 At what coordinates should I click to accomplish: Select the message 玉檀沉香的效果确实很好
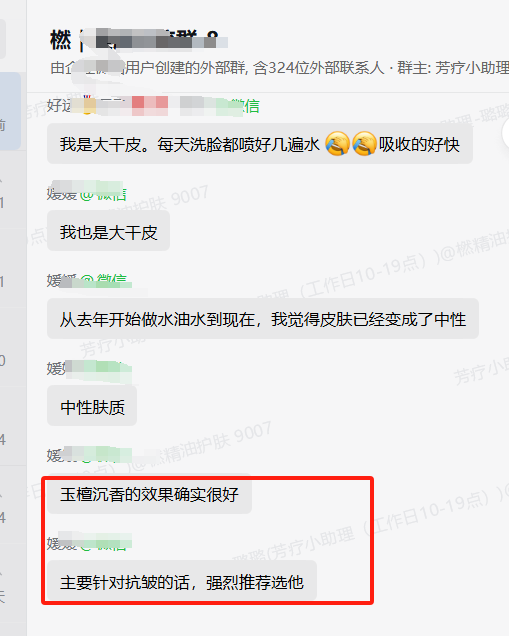(149, 494)
